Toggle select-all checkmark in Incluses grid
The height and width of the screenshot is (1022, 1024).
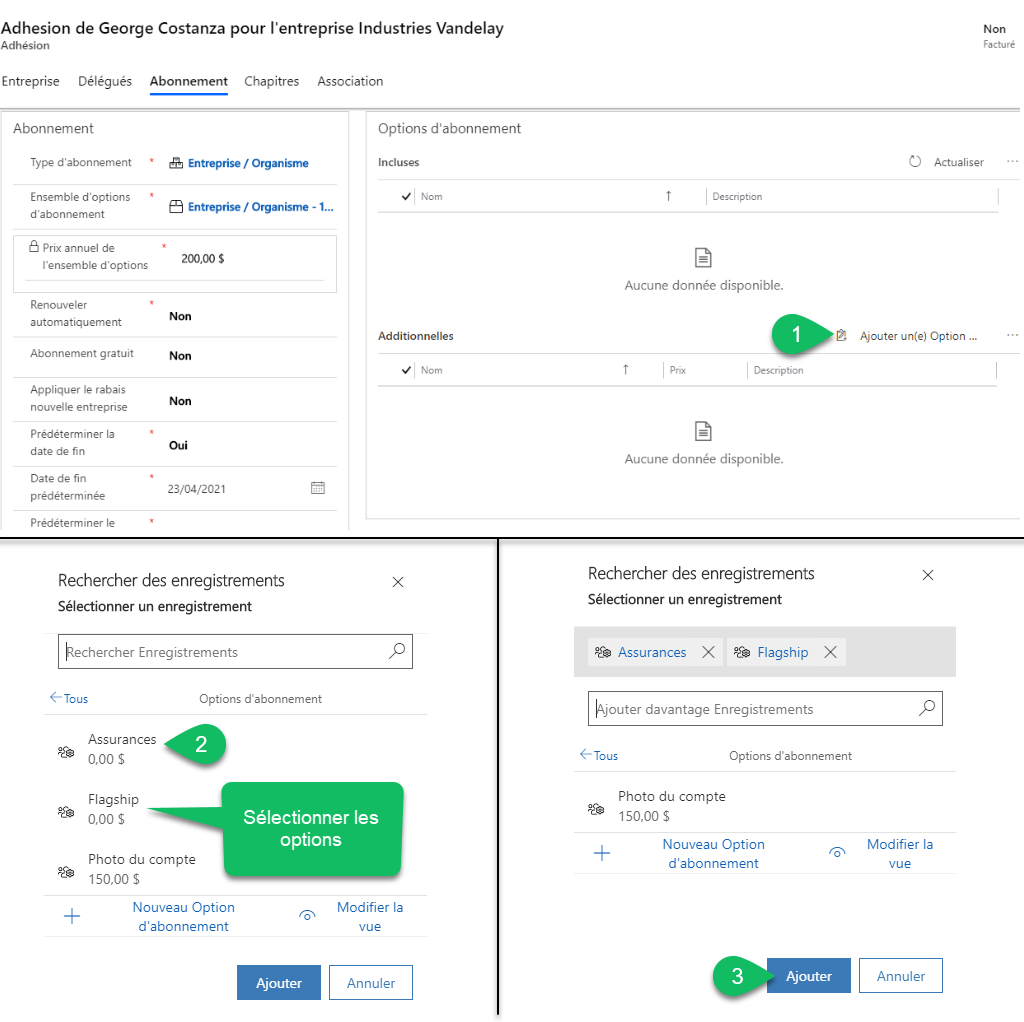coord(406,197)
